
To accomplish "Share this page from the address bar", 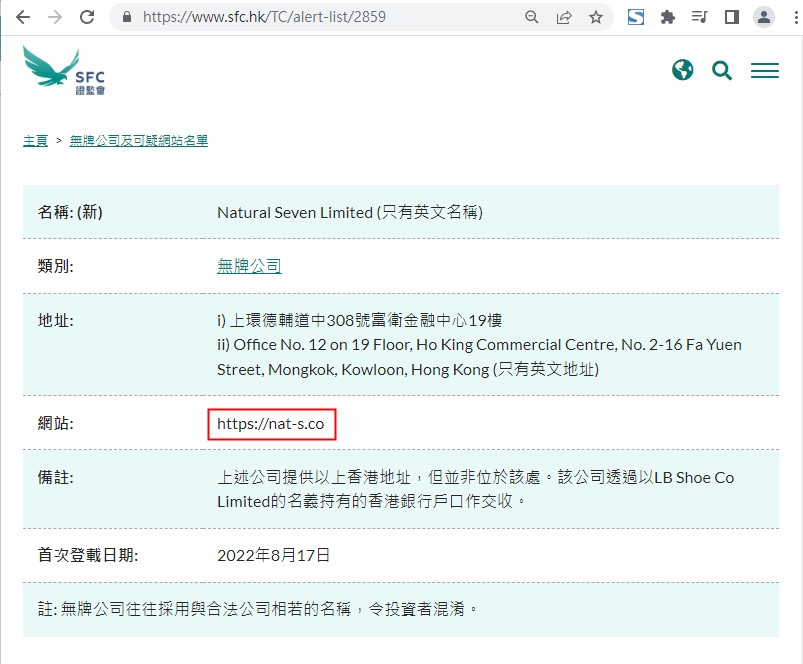I will point(564,17).
